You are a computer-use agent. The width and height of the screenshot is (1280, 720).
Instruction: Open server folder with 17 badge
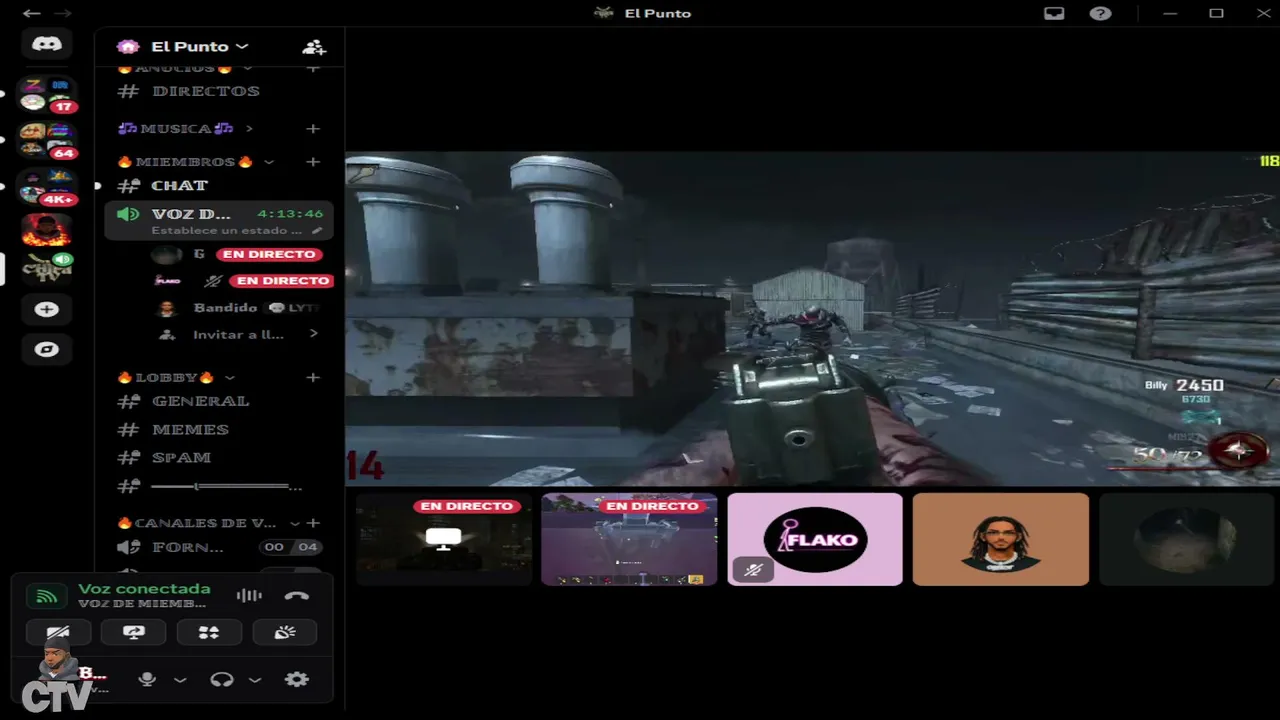coord(47,95)
